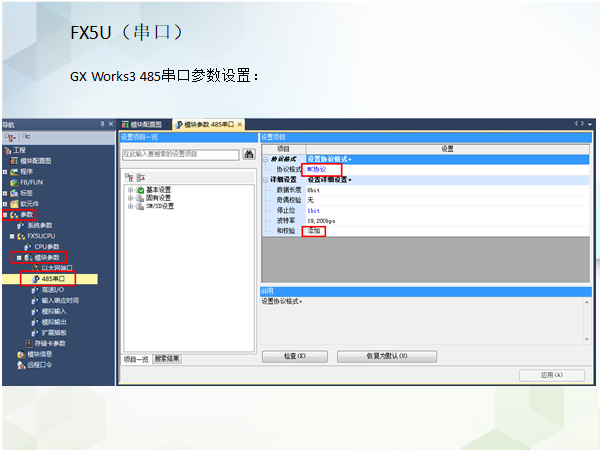This screenshot has width=600, height=450.
Task: Click the 模拟输出 icon
Action: (35, 322)
